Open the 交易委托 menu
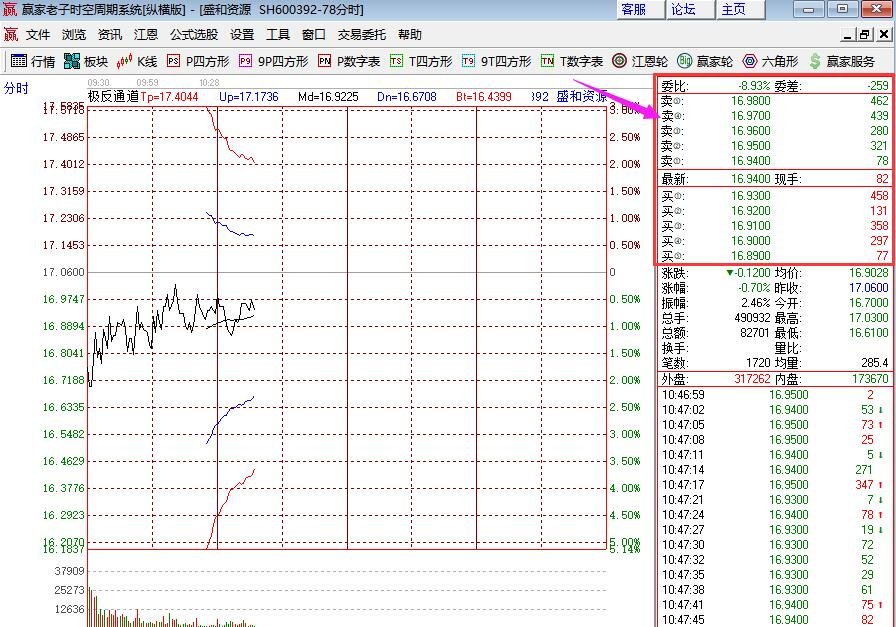The width and height of the screenshot is (896, 627). 361,35
